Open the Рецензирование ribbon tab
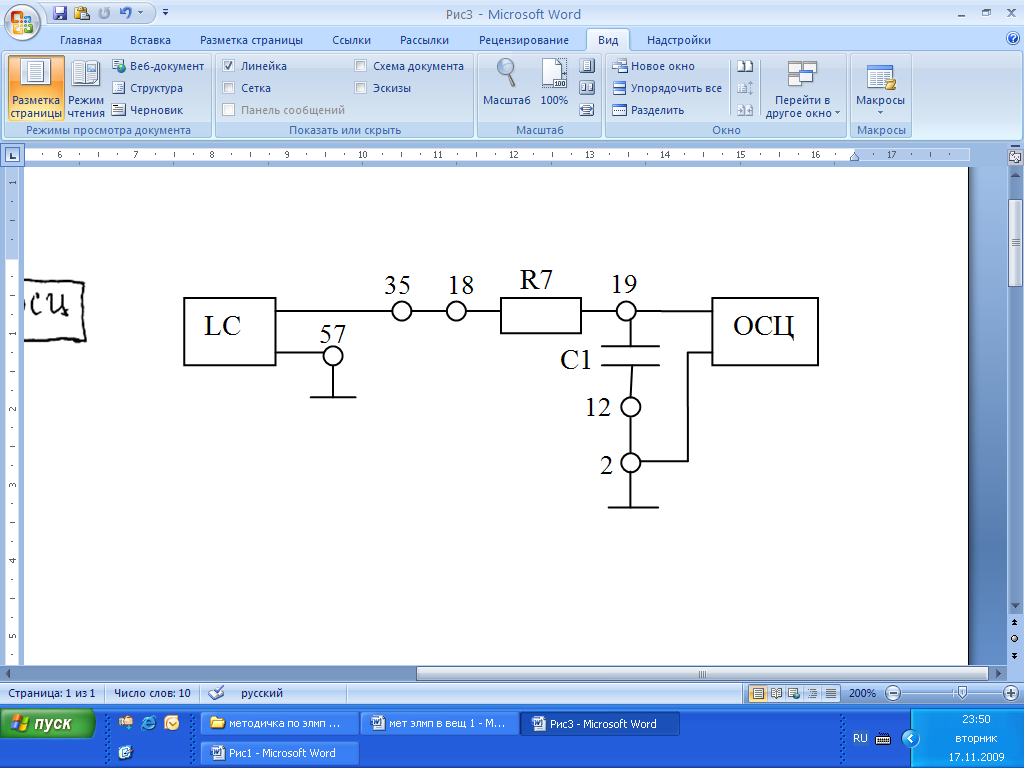This screenshot has height=768, width=1024. pos(524,40)
